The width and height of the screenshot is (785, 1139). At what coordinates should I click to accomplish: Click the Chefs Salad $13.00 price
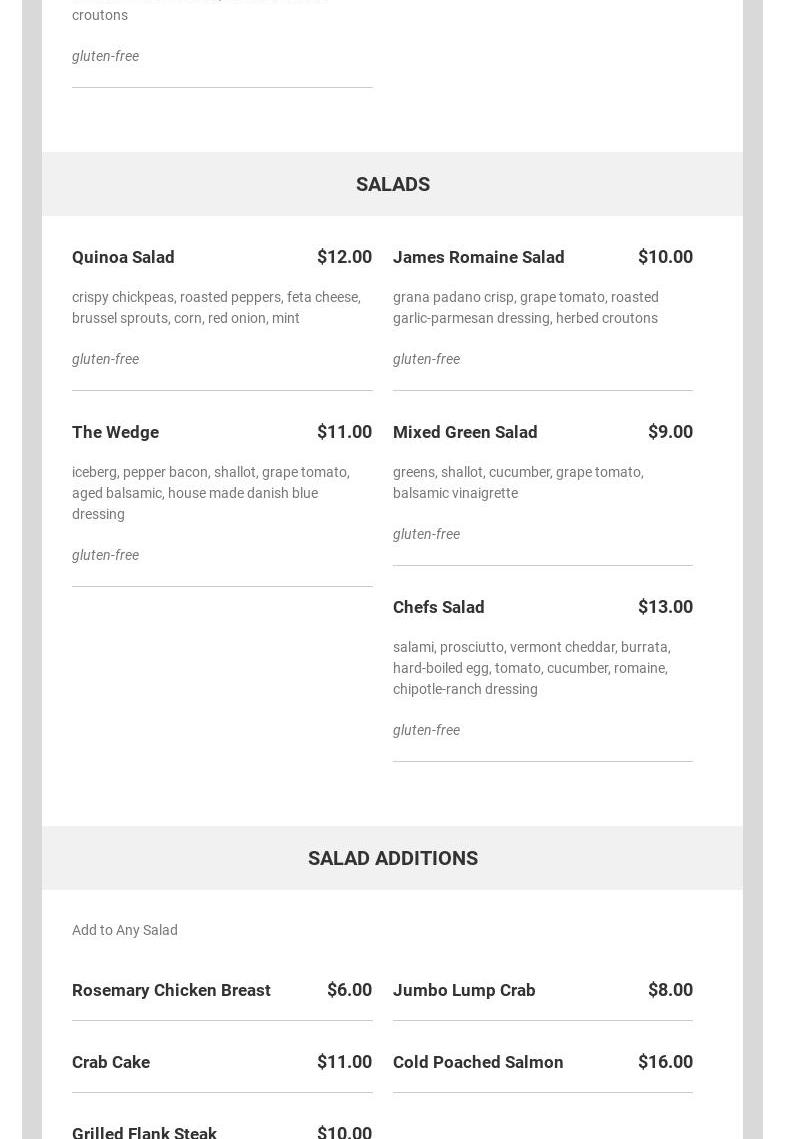(x=665, y=607)
